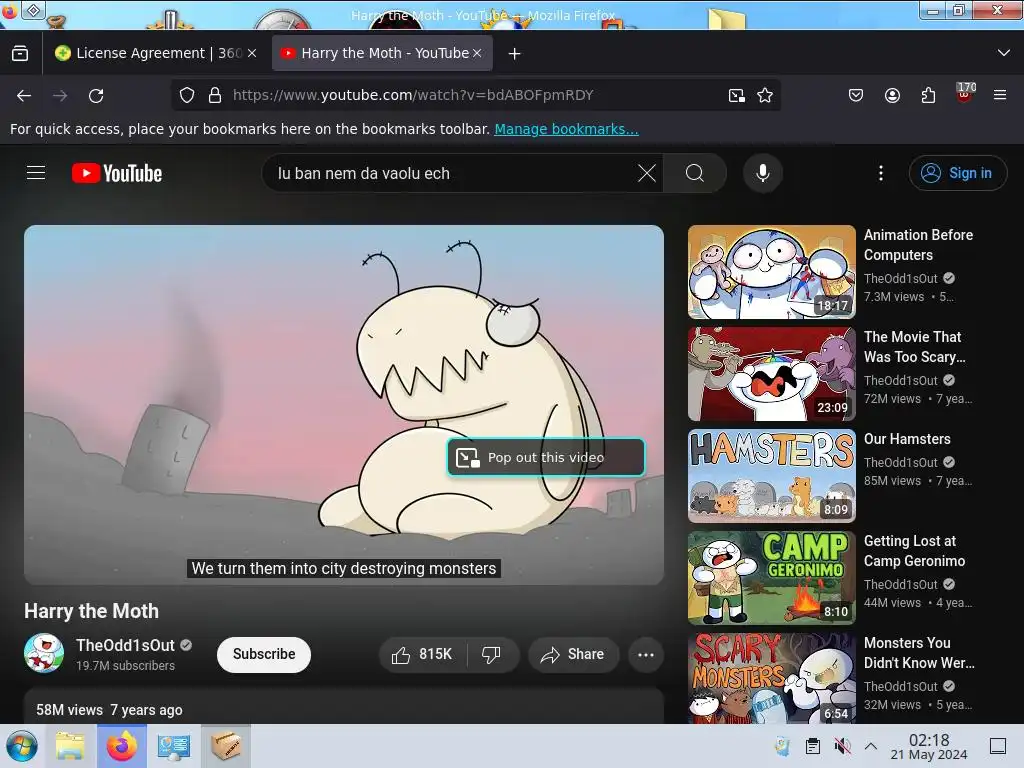View site security padlock information
Image resolution: width=1024 pixels, height=768 pixels.
tap(214, 95)
